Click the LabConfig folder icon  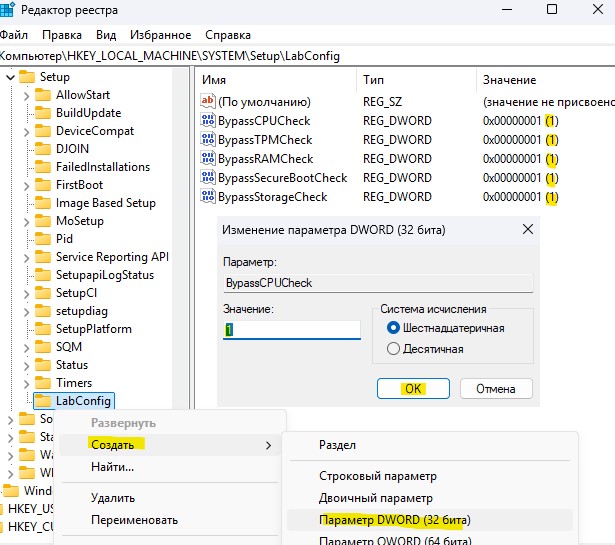43,401
